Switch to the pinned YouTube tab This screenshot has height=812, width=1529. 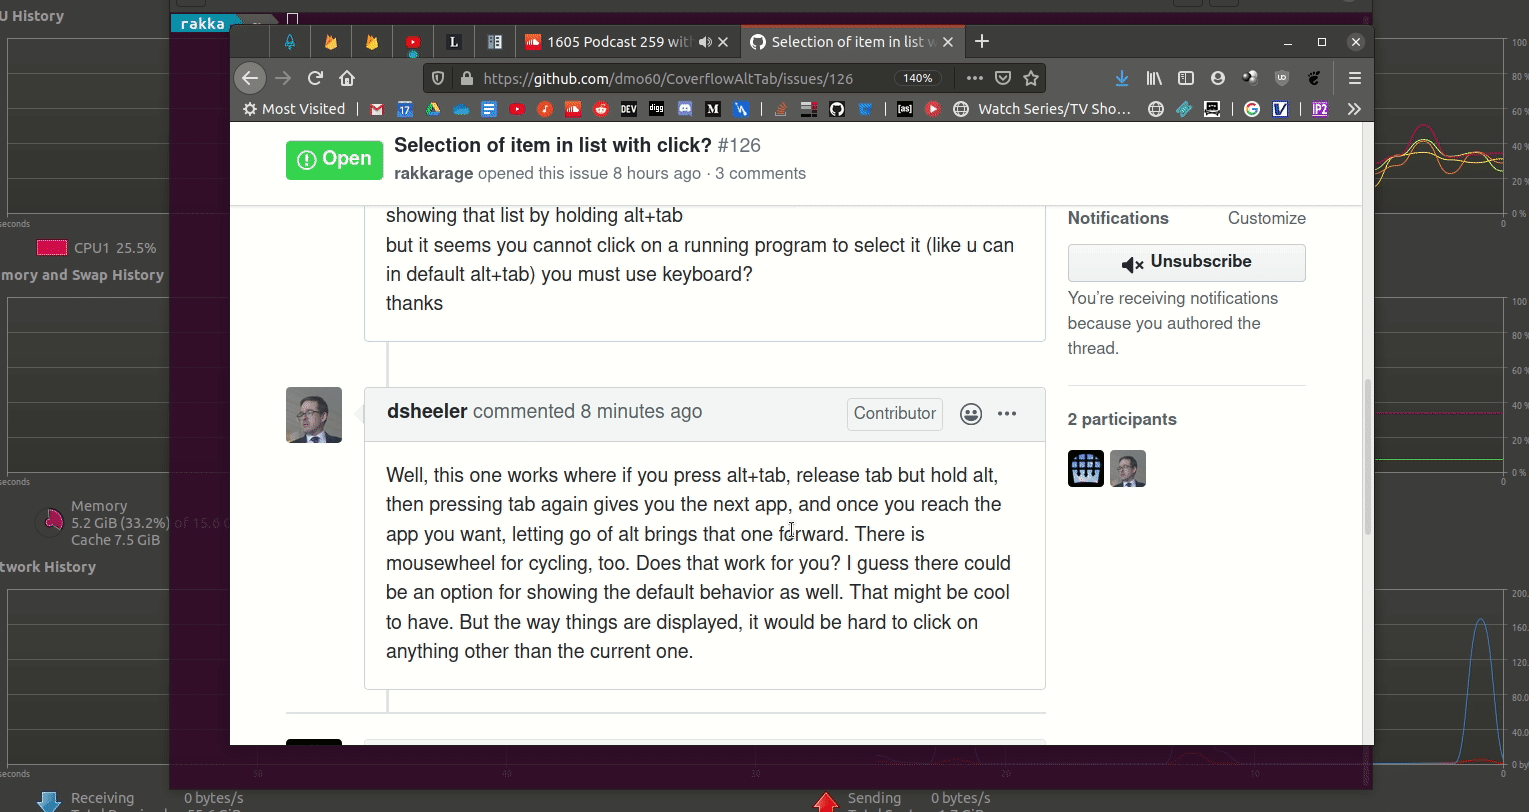(x=413, y=42)
